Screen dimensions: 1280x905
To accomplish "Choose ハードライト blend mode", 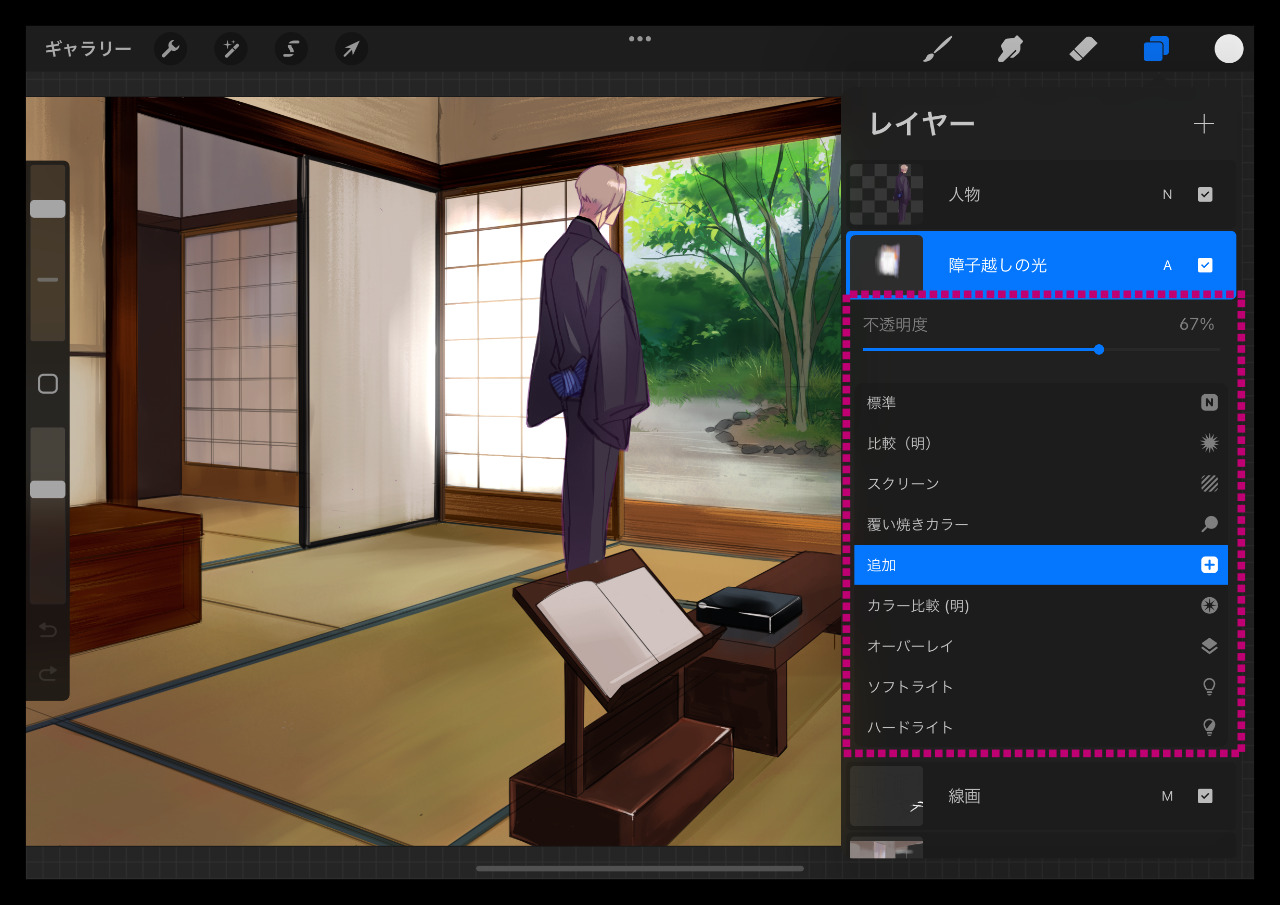I will click(x=1041, y=727).
